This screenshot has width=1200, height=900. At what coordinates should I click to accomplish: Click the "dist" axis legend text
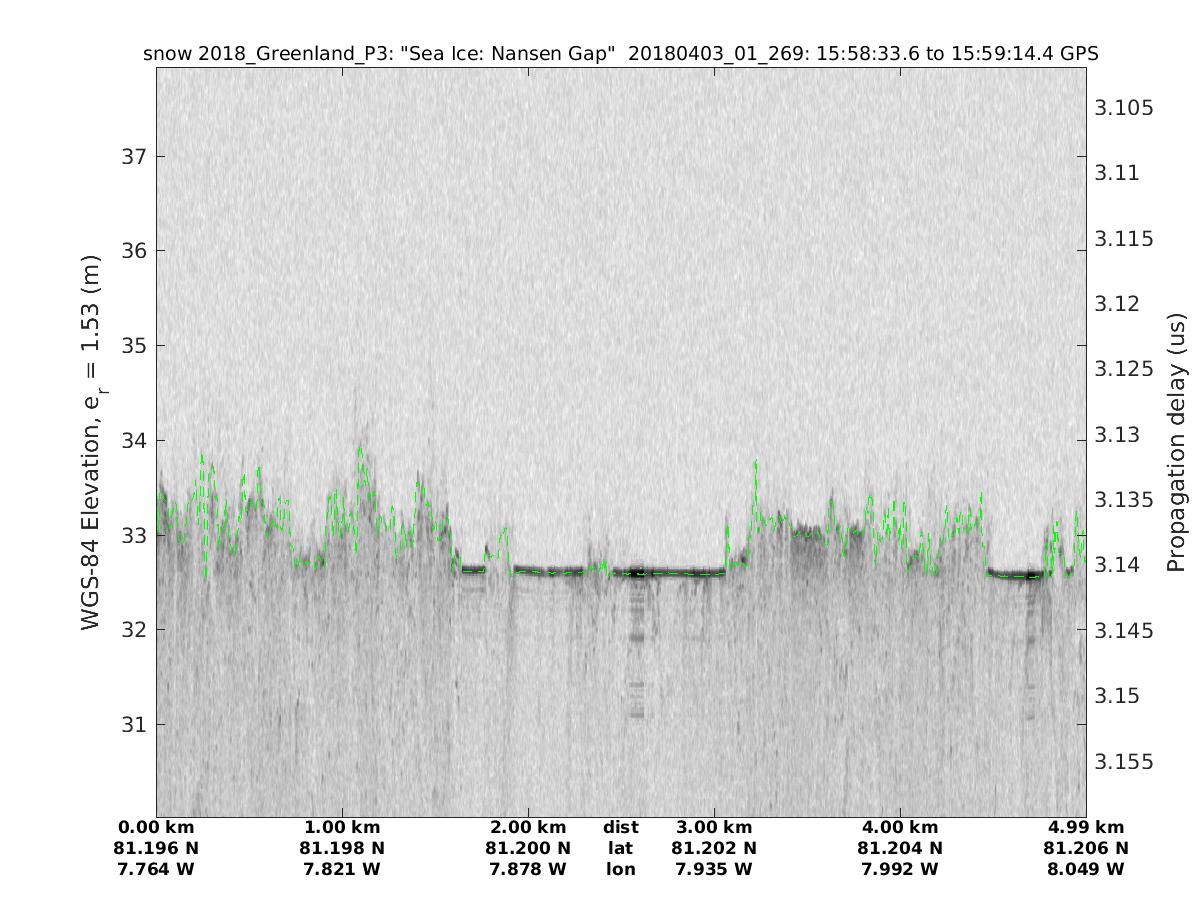tap(621, 827)
